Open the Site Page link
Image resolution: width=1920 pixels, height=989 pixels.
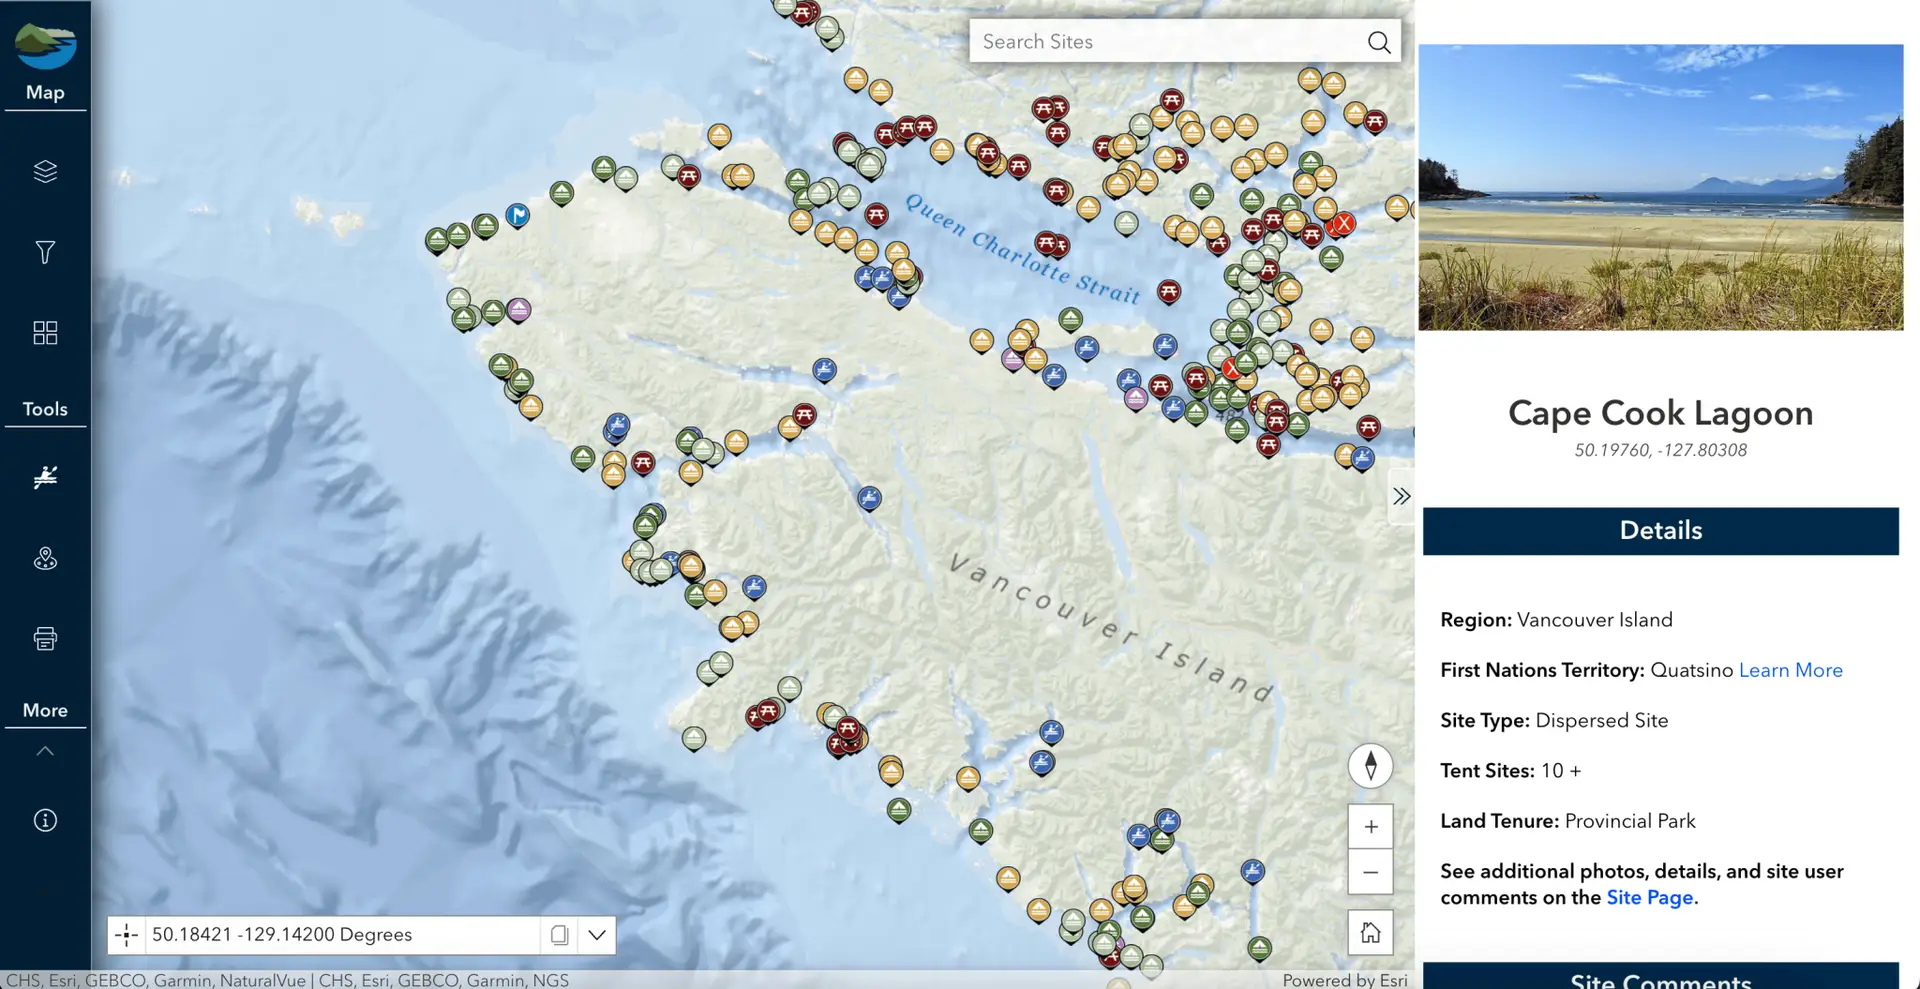(x=1649, y=898)
